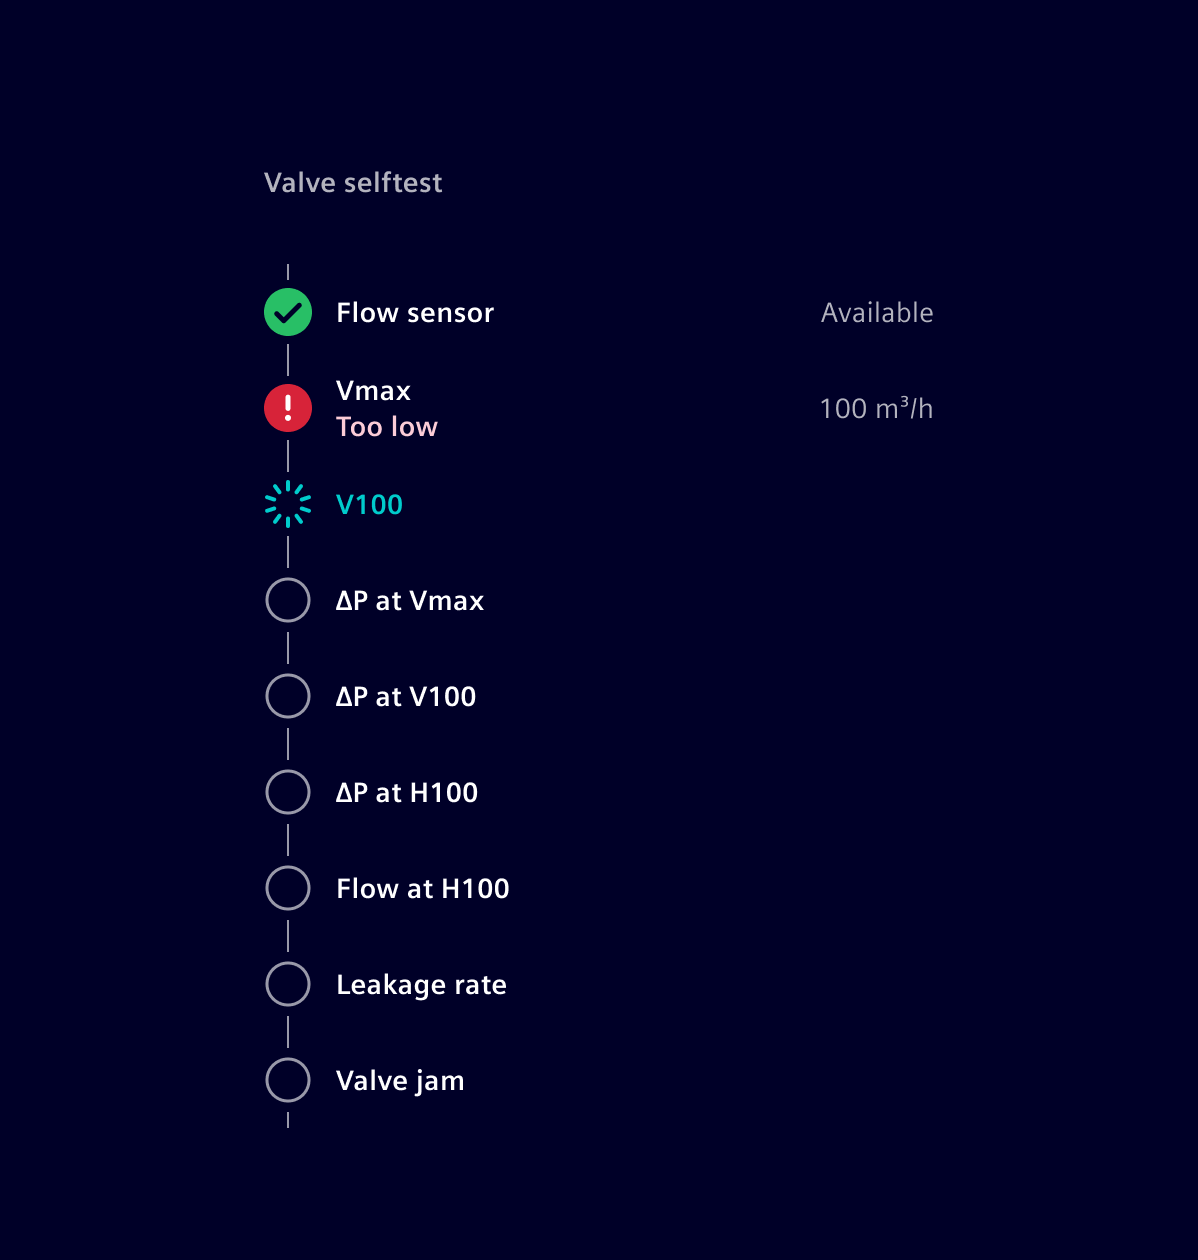The height and width of the screenshot is (1260, 1198).
Task: Select the Leakage rate step label
Action: 421,984
